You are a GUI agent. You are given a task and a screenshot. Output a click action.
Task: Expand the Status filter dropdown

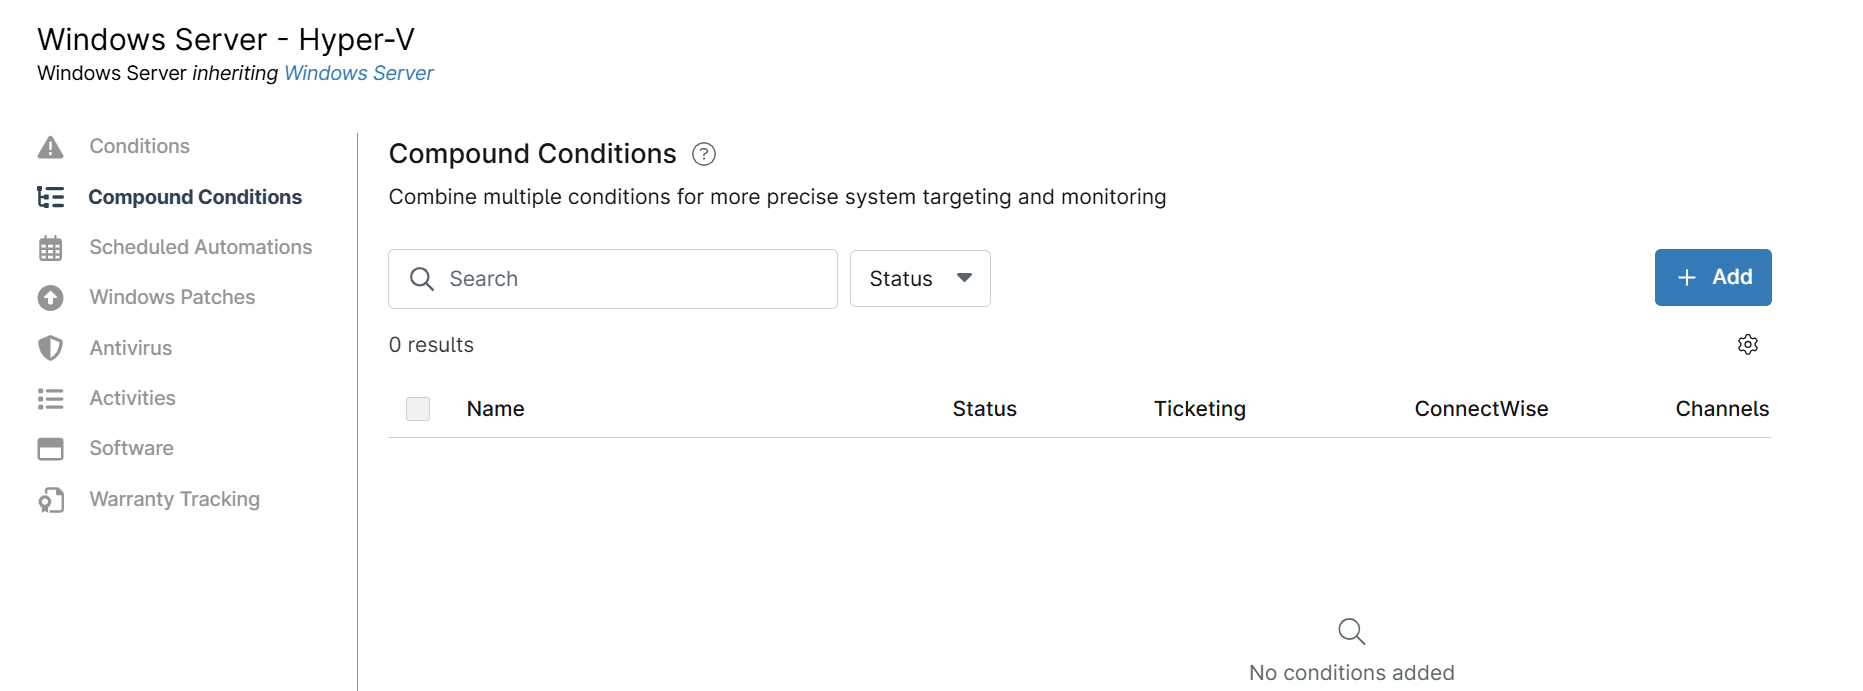pos(920,278)
